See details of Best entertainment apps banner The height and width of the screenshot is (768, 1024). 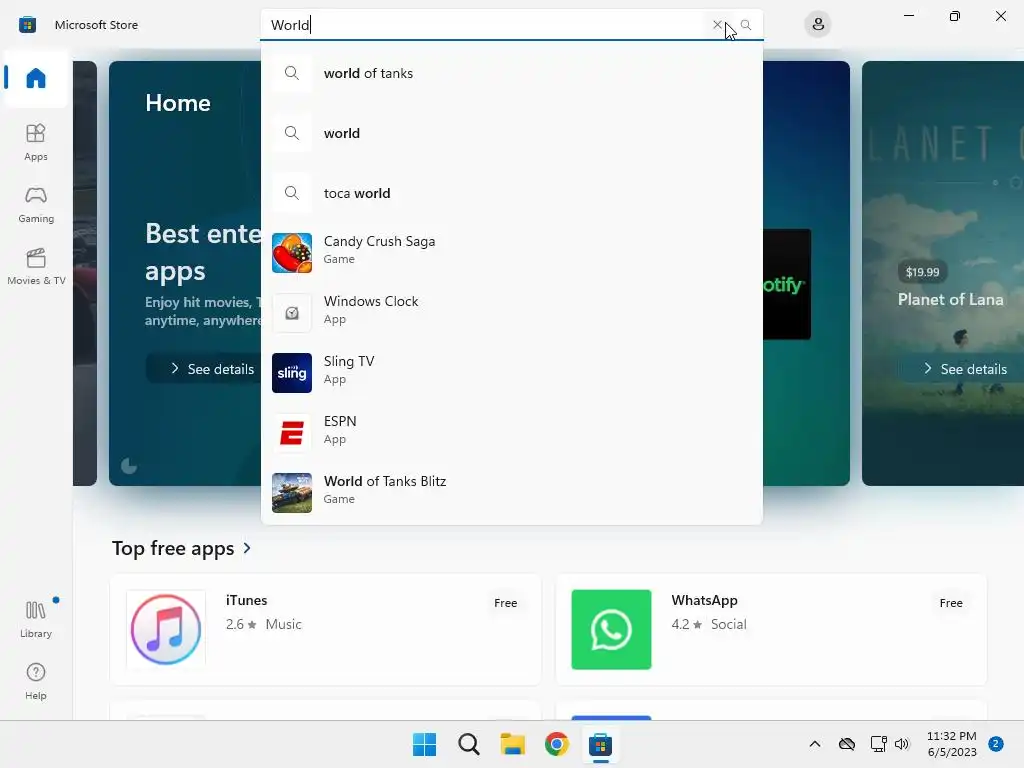(204, 369)
